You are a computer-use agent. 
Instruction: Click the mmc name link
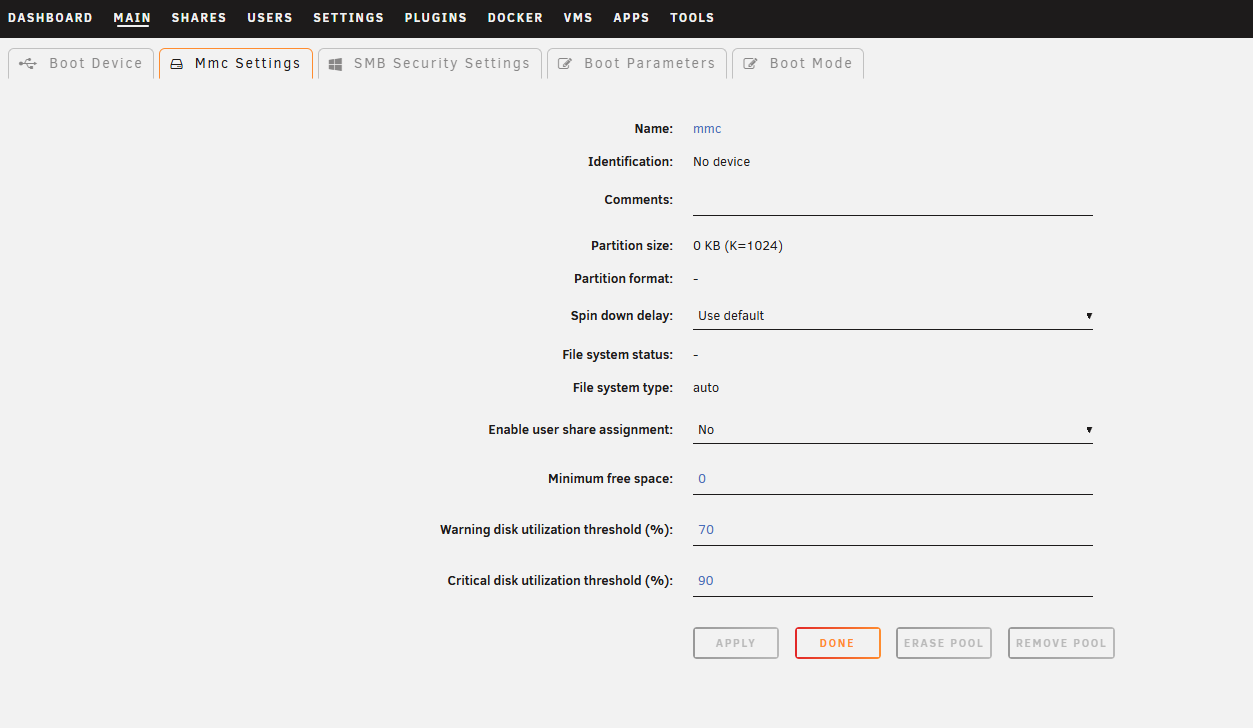(707, 129)
